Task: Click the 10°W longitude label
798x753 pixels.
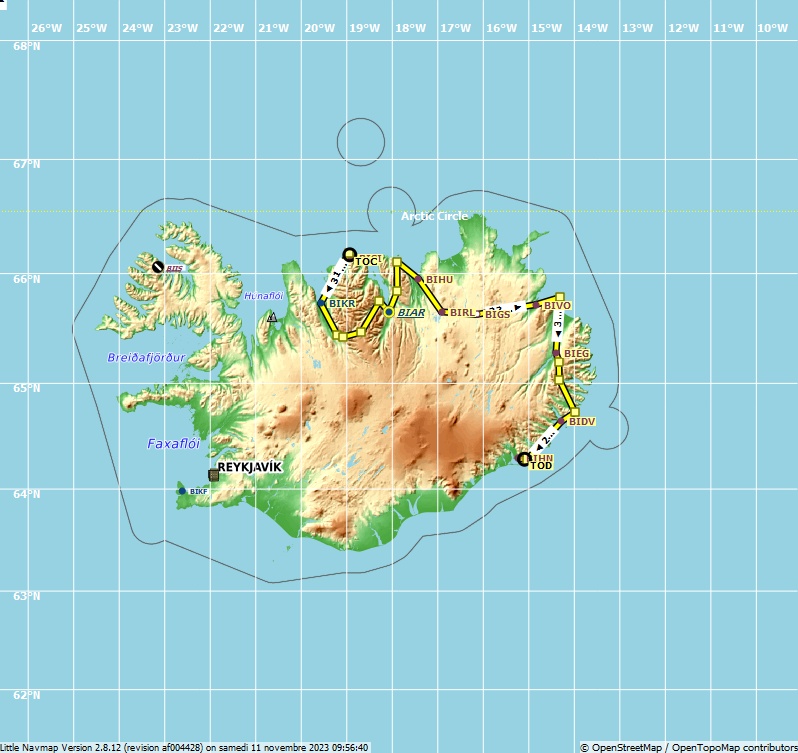Action: (x=773, y=28)
